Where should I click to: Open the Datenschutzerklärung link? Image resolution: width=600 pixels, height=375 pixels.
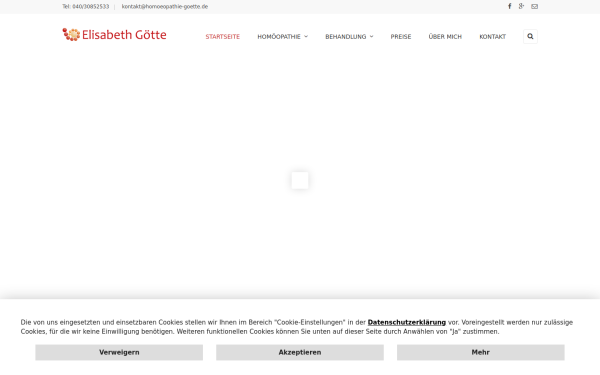[407, 323]
